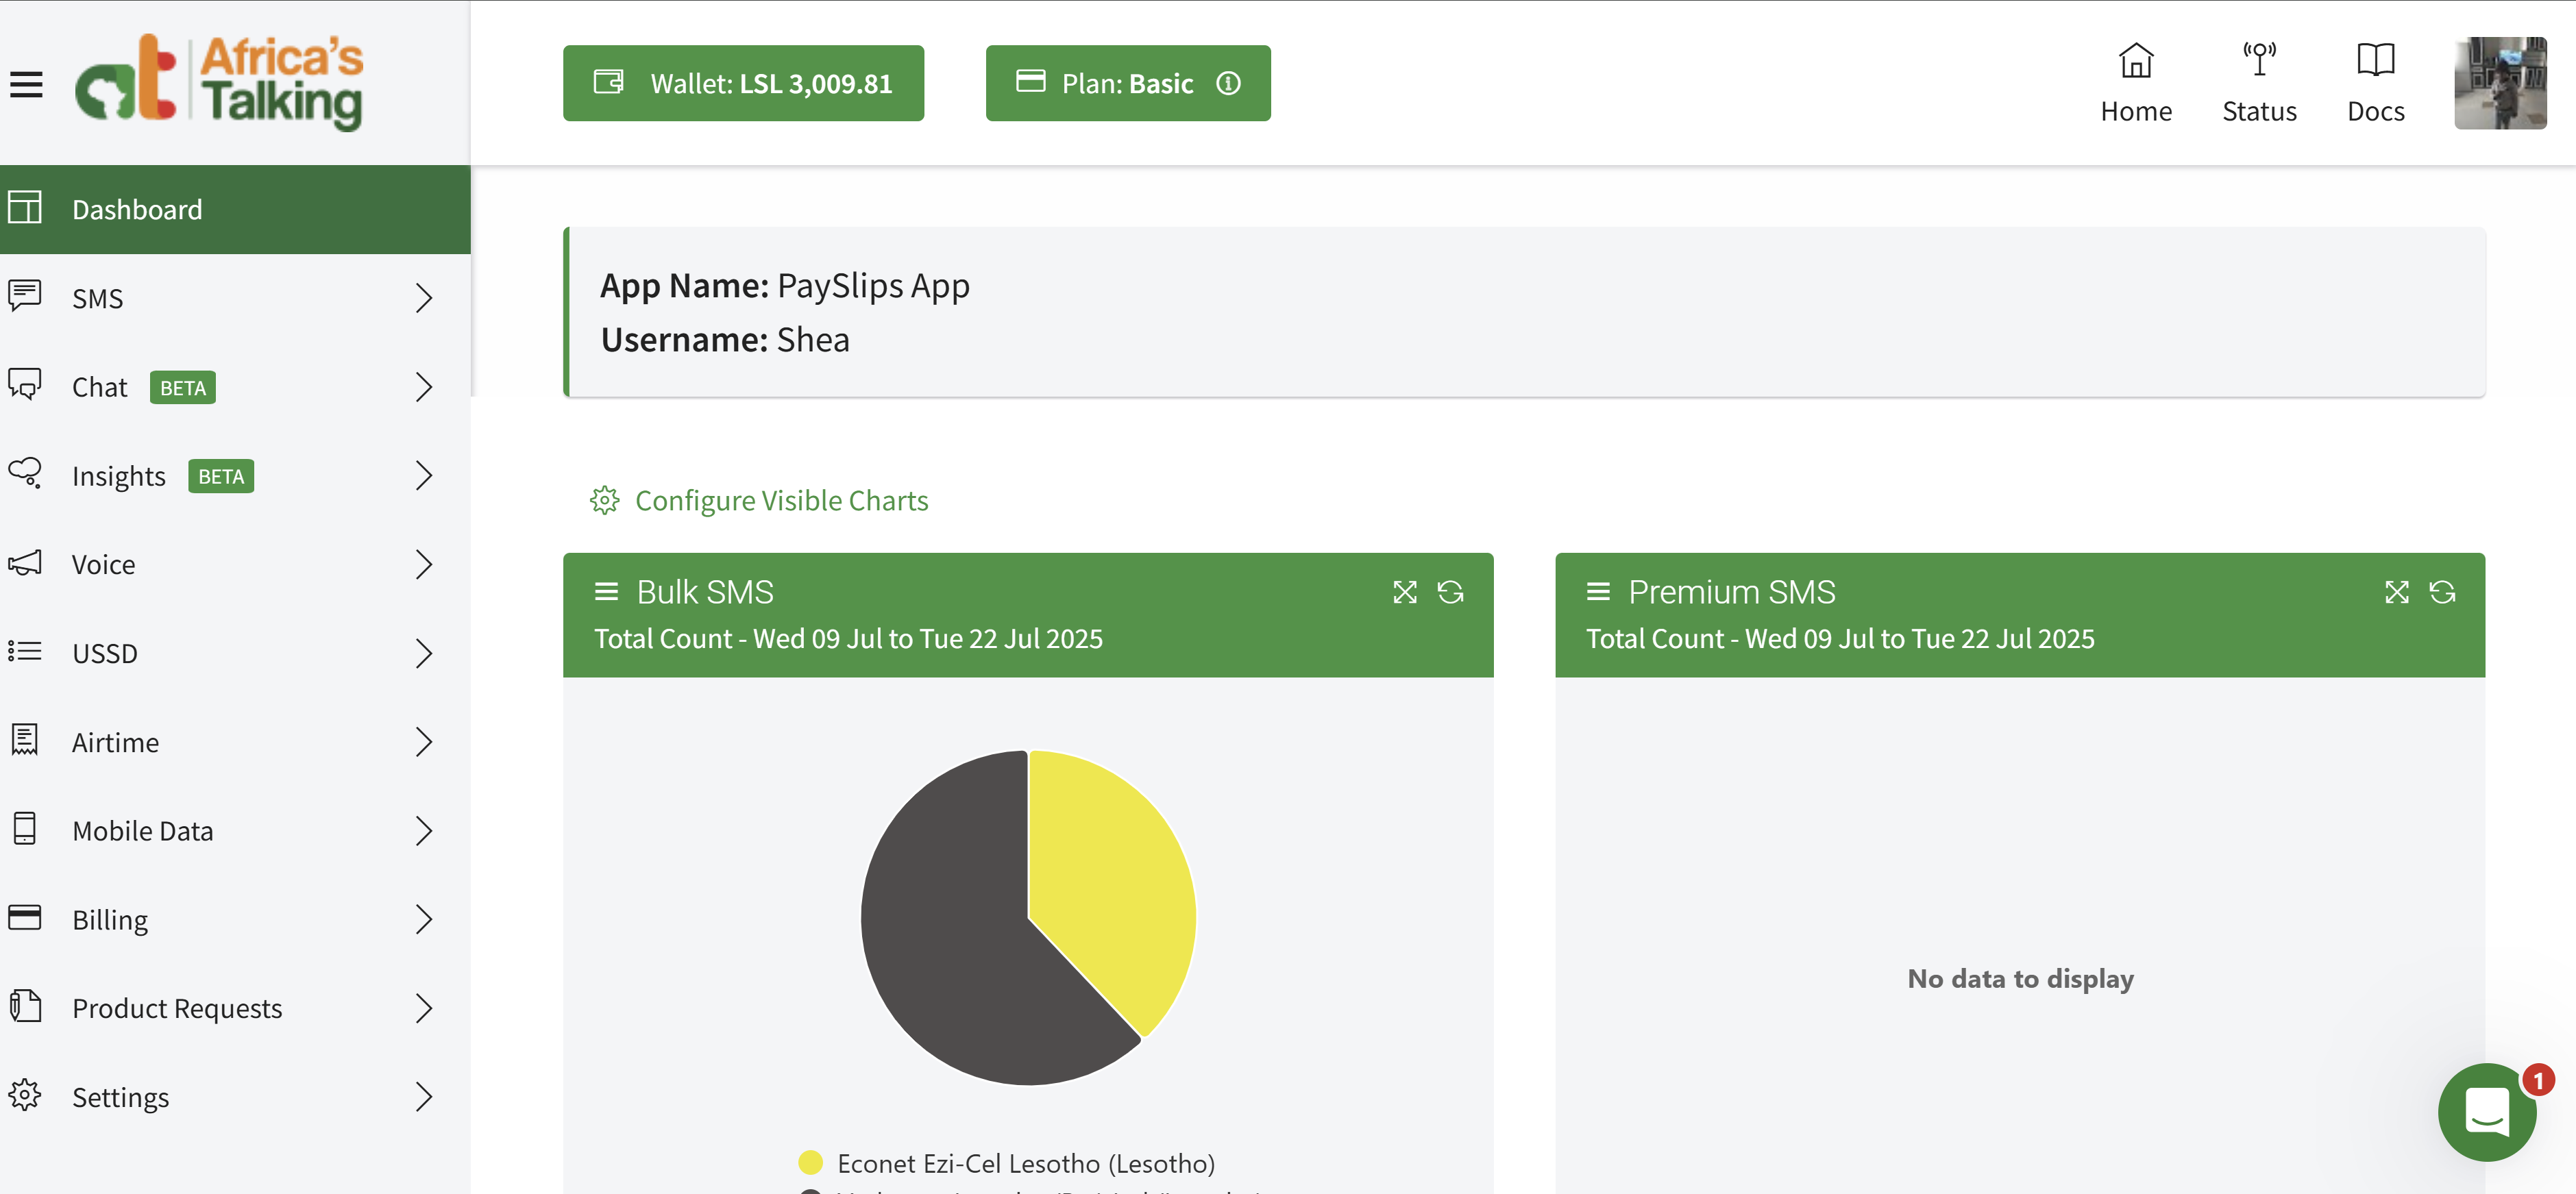Expand the USSD menu chevron
Image resolution: width=2576 pixels, height=1194 pixels.
point(424,653)
